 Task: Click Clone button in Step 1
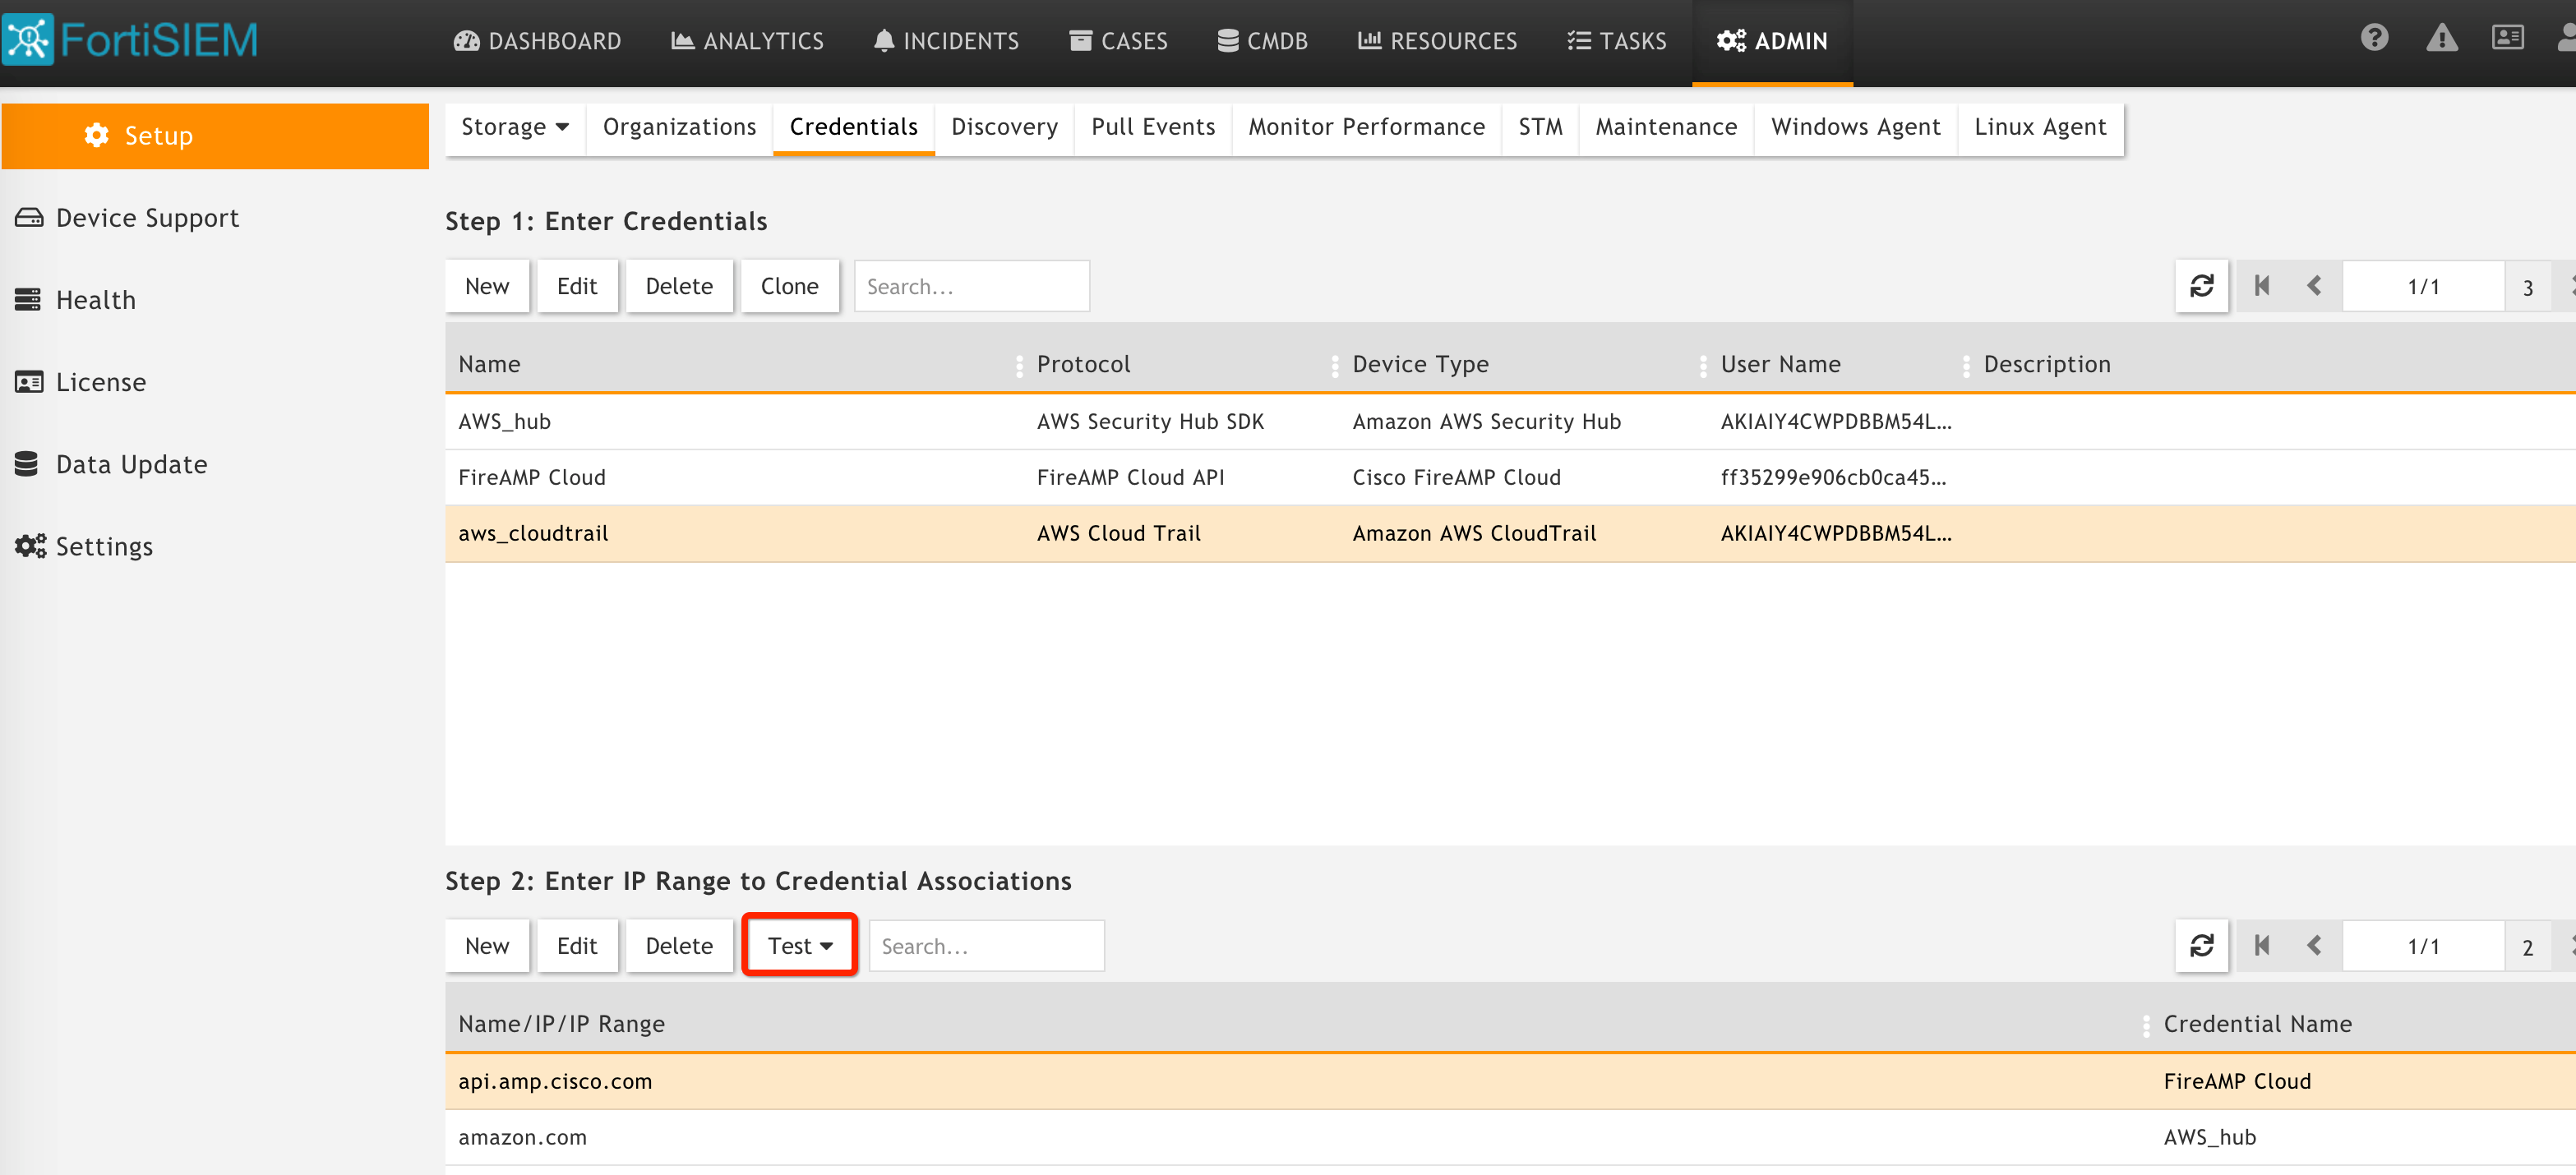pos(789,286)
